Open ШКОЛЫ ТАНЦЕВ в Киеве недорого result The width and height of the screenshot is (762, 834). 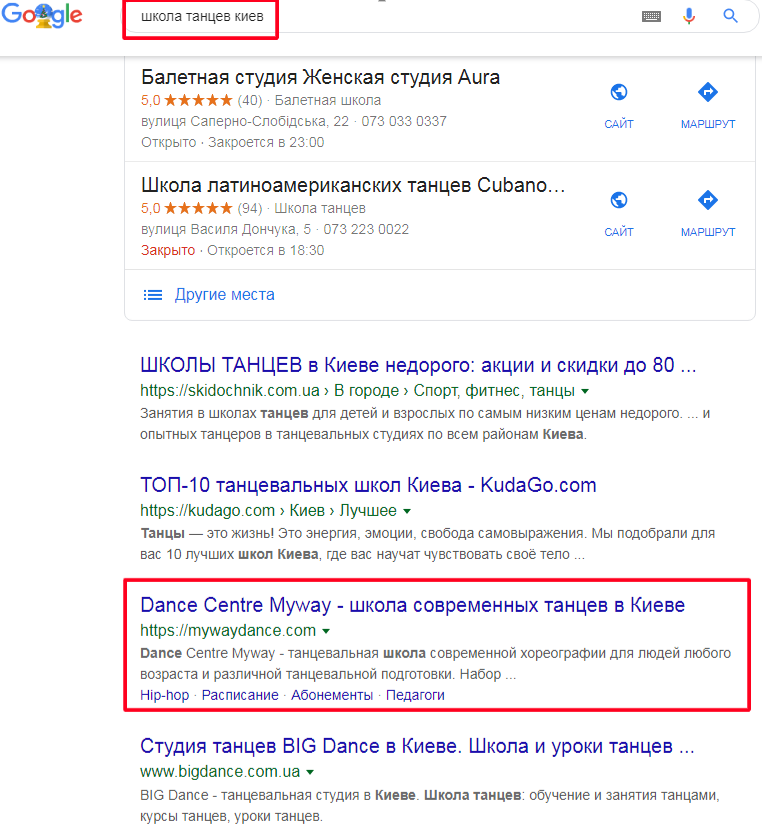click(x=418, y=365)
